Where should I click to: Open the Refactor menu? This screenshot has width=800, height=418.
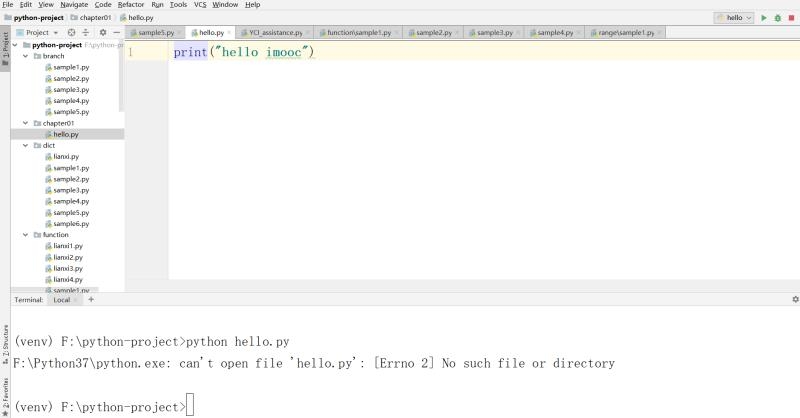131,5
